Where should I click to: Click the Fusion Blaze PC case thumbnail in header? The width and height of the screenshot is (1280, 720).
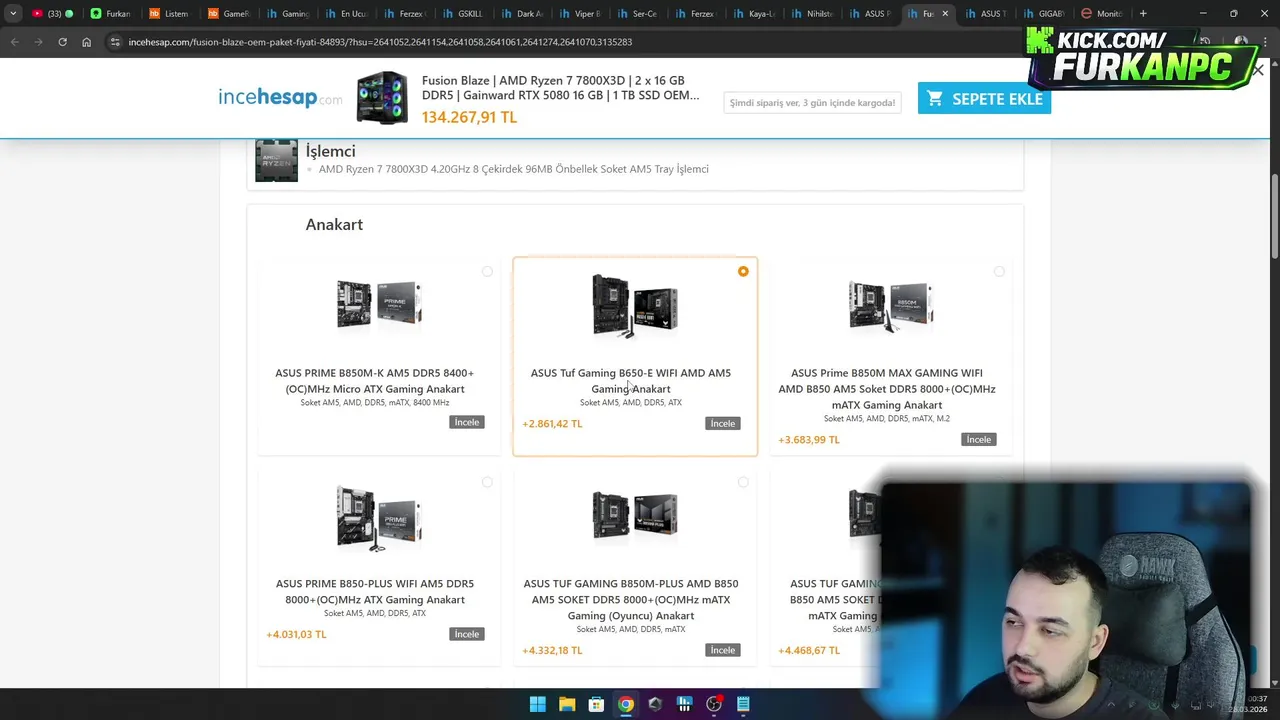(x=382, y=98)
